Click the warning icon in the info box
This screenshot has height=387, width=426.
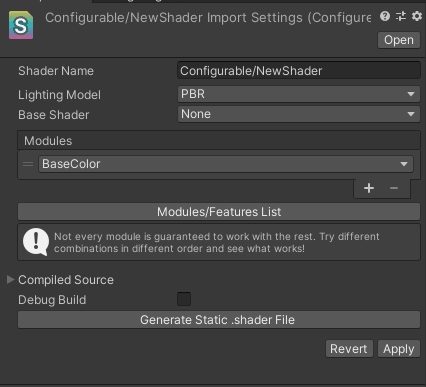click(36, 242)
